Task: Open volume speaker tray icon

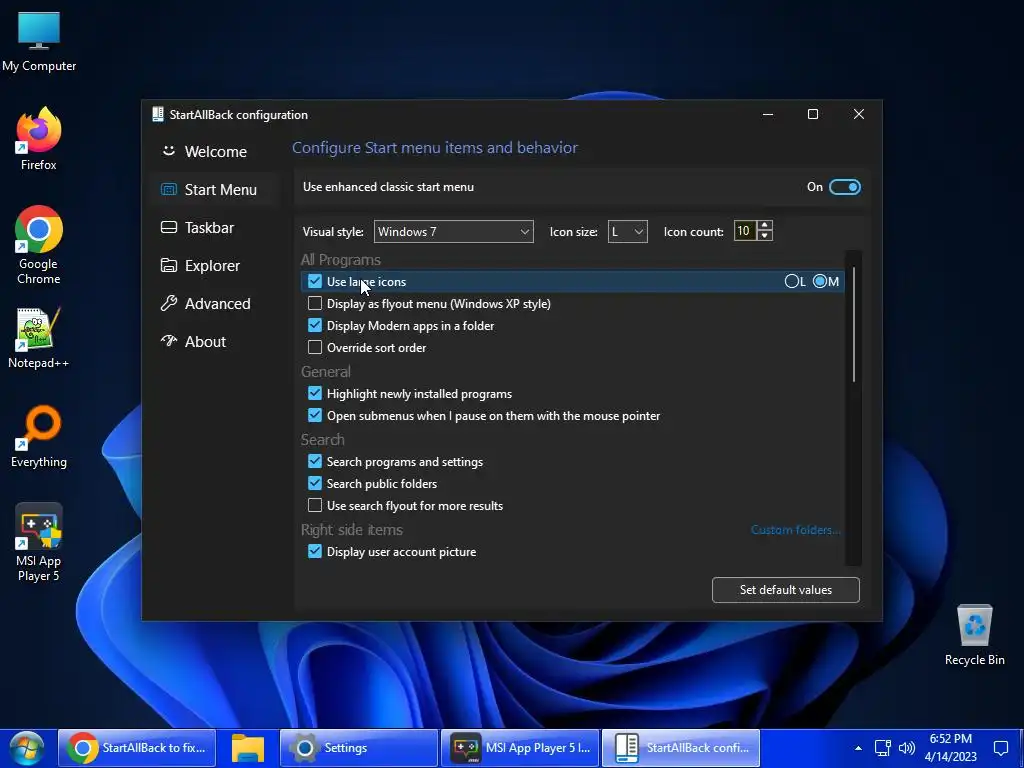Action: (906, 748)
